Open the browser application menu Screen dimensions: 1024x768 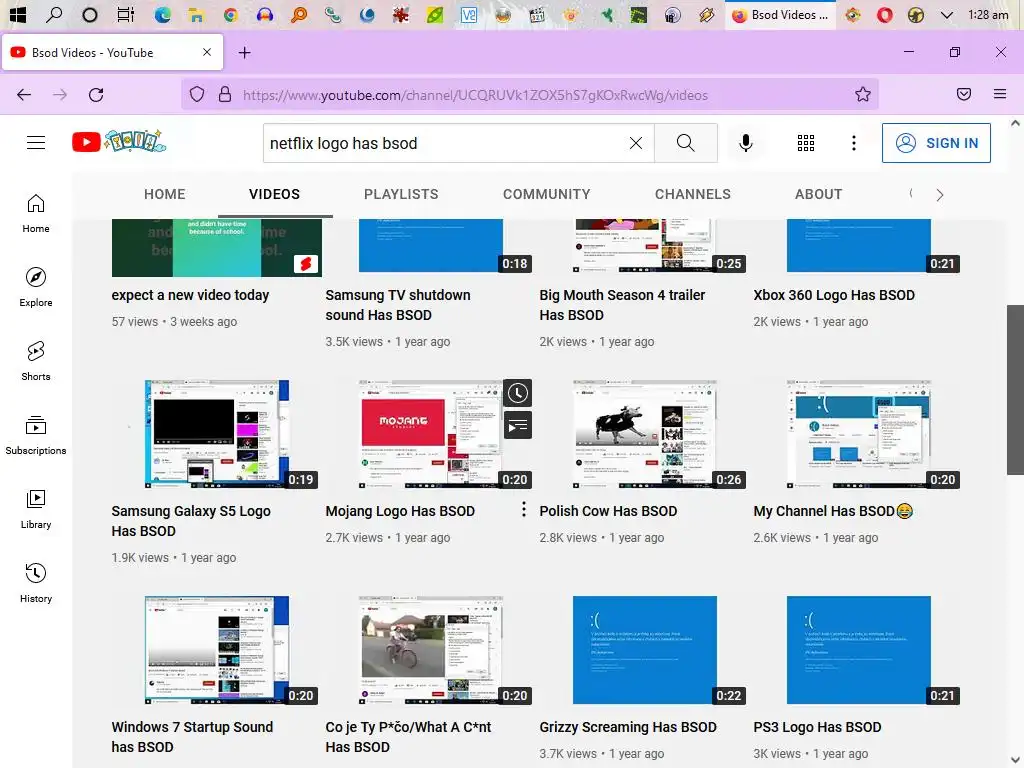[x=999, y=95]
